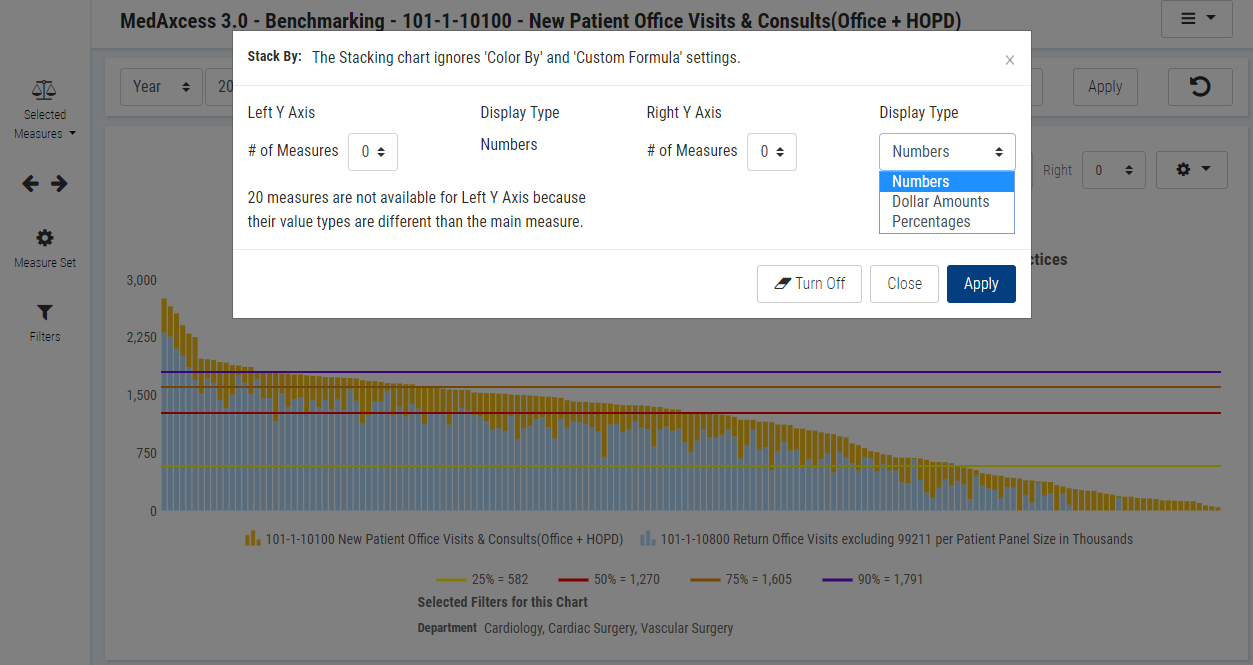Screen dimensions: 1253x665
Task: Open Left Y Axis number of measures dropdown
Action: pos(373,152)
